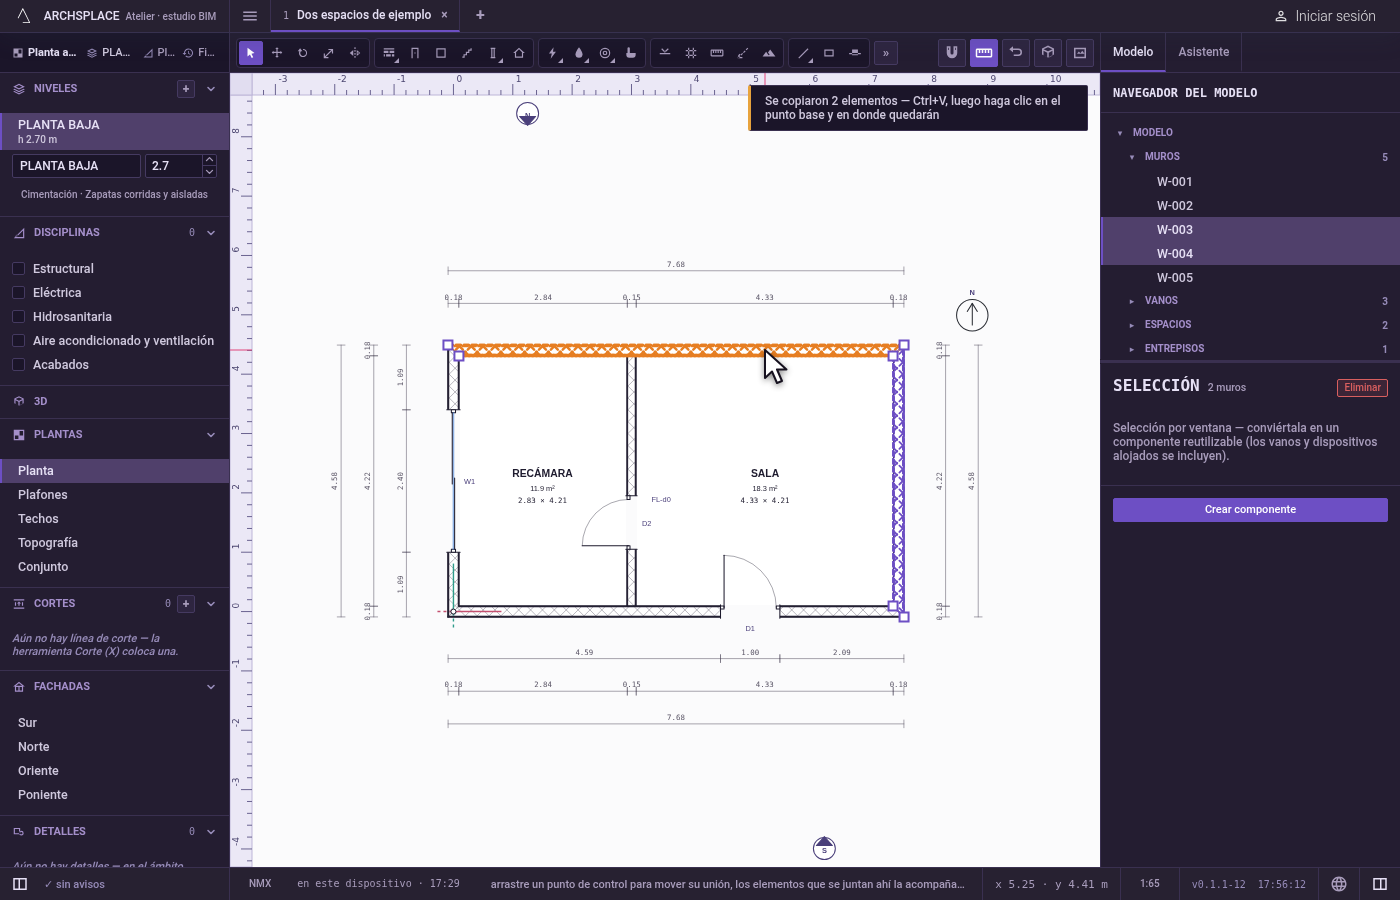
Task: Expand the VANOS tree node
Action: [1132, 301]
